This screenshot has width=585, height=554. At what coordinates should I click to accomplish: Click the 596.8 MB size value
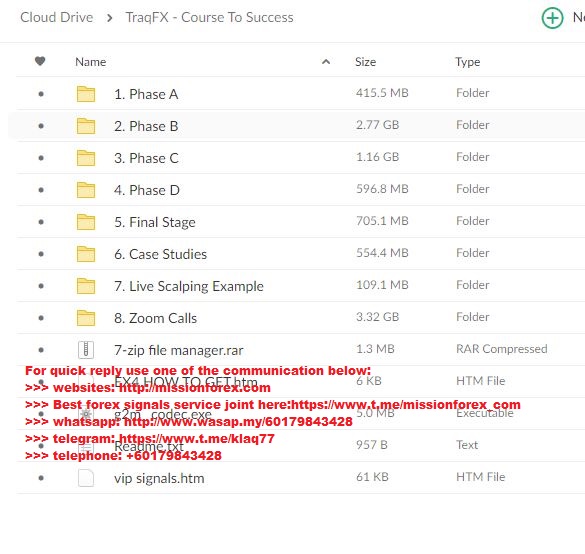(382, 189)
